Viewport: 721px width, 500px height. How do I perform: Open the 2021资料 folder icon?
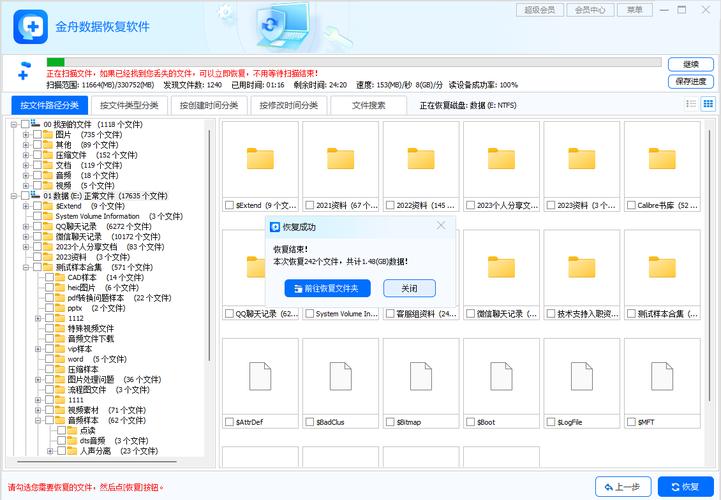click(x=339, y=159)
